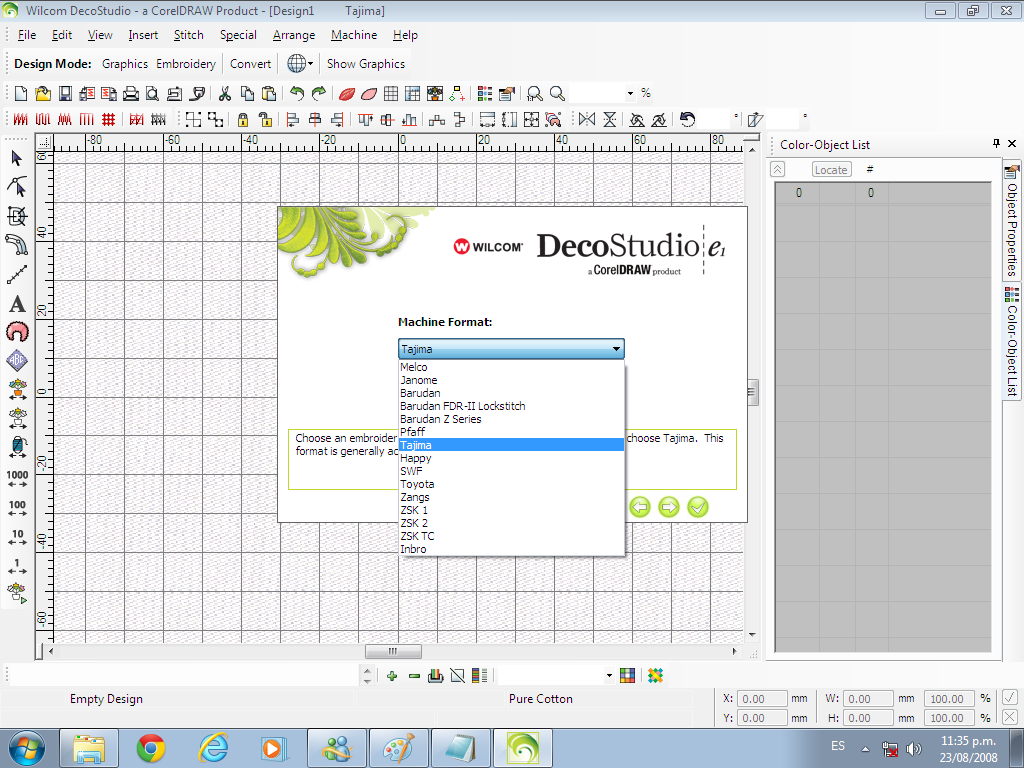Viewport: 1024px width, 768px height.
Task: Click the red hash cross-stitch pattern icon
Action: [108, 119]
